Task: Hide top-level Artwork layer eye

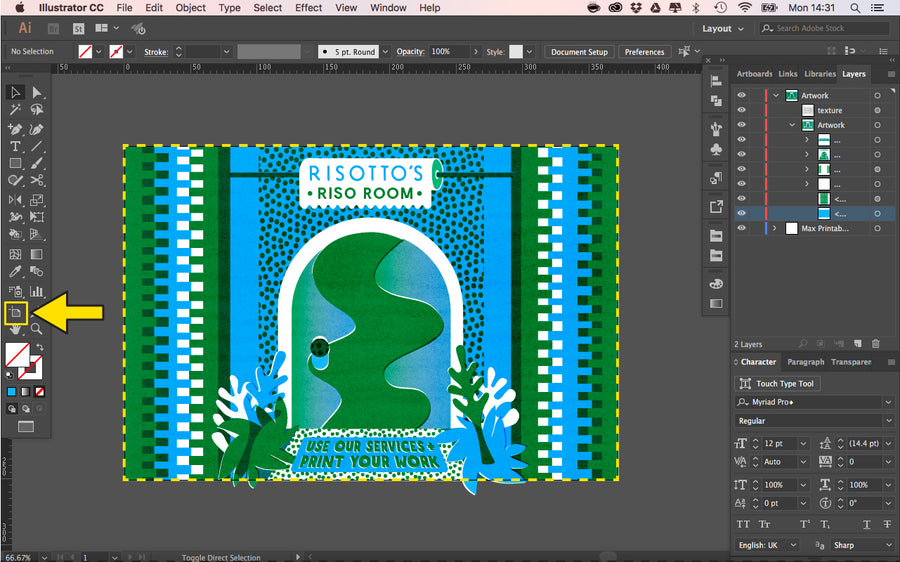Action: click(x=741, y=96)
